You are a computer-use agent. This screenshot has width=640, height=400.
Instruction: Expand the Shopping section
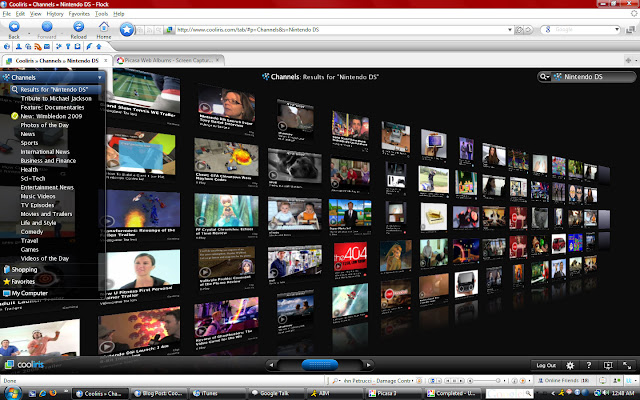(24, 269)
